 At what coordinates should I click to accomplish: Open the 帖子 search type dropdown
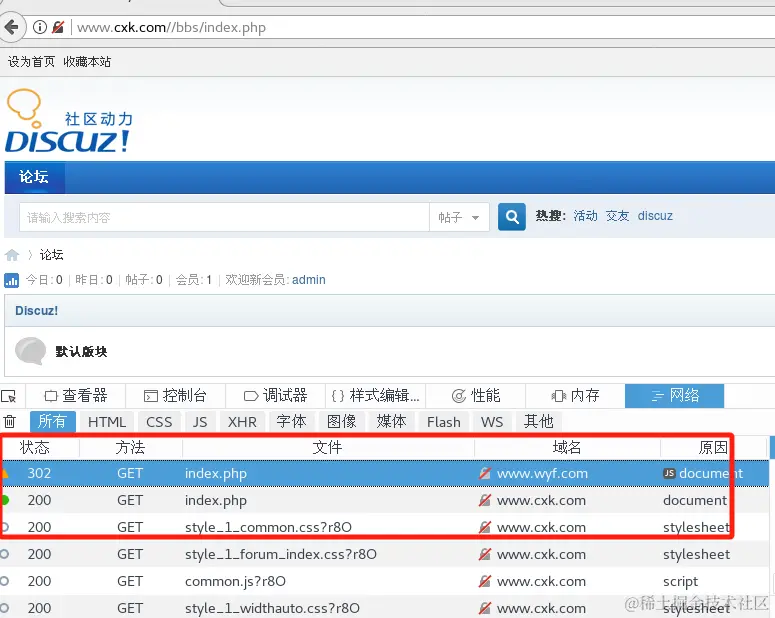(x=459, y=217)
